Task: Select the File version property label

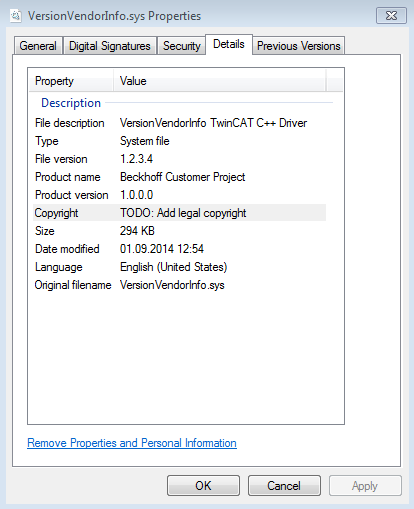Action: tap(61, 159)
